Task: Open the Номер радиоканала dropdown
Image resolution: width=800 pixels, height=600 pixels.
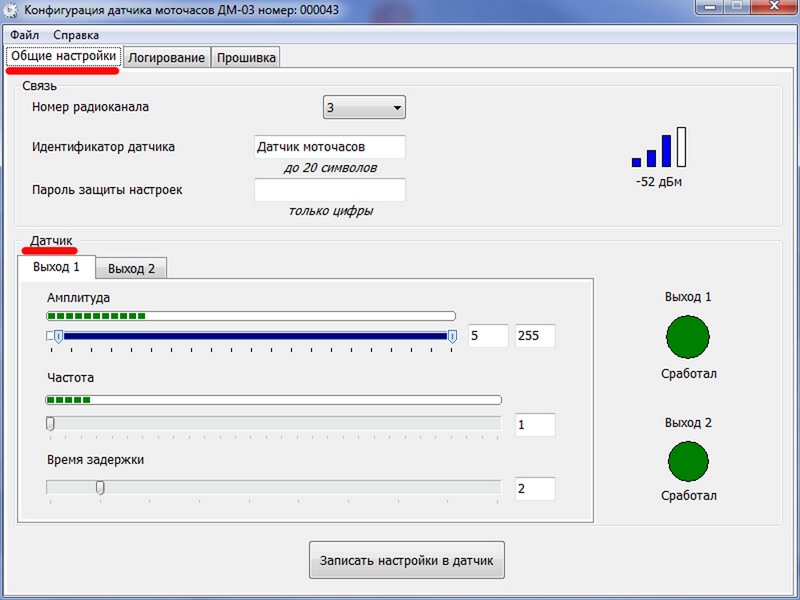Action: tap(364, 107)
